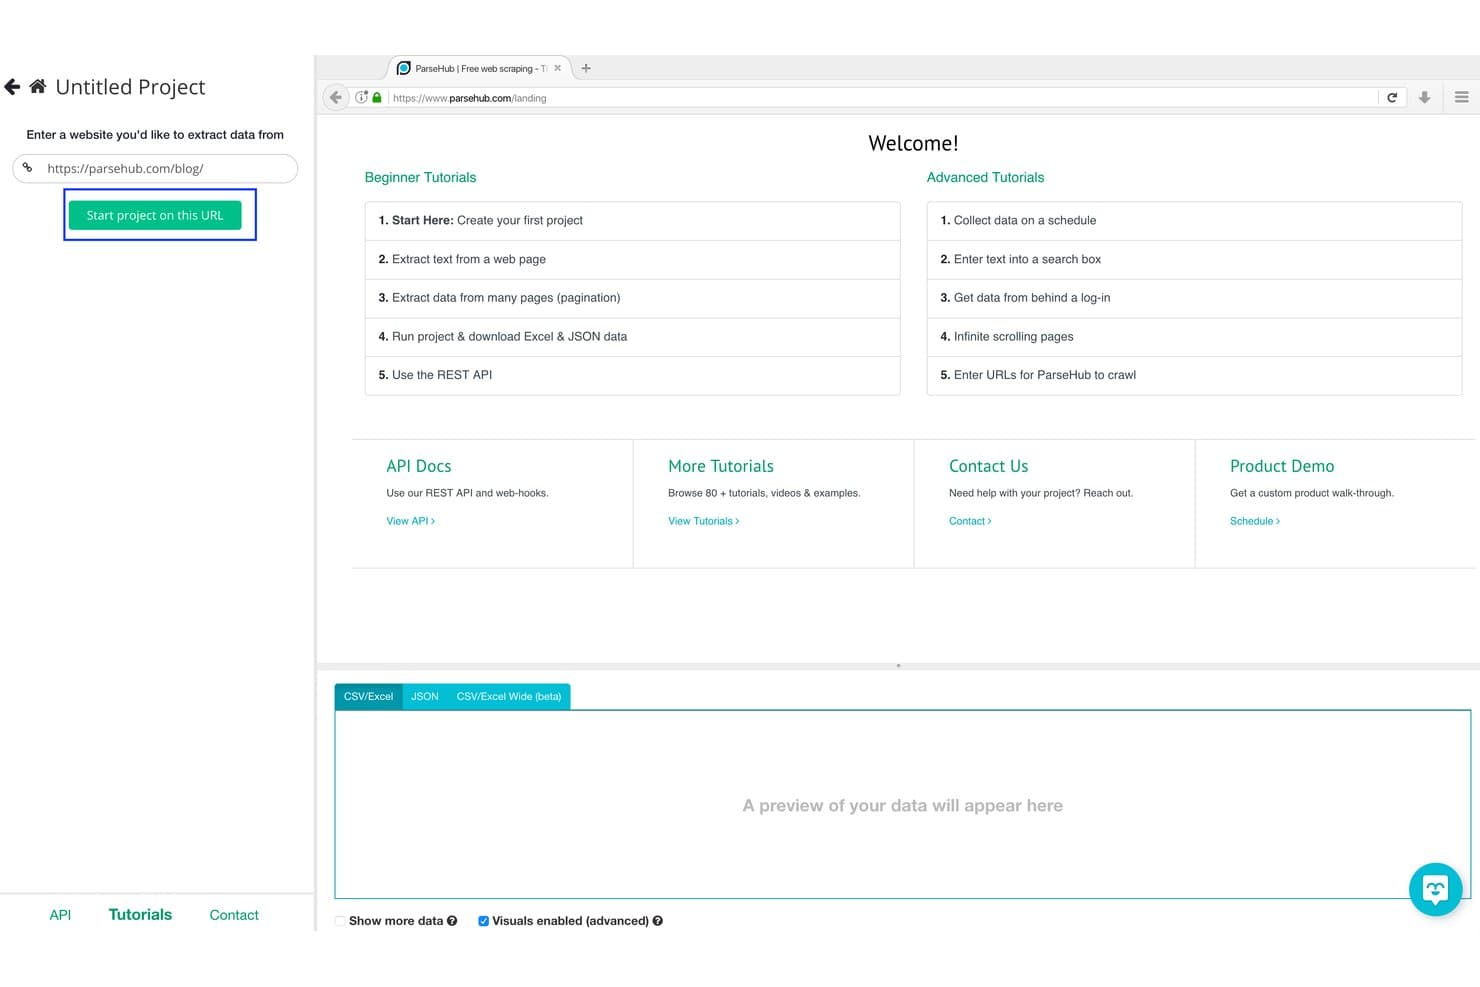
Task: Click the green padlock security icon
Action: click(x=377, y=97)
